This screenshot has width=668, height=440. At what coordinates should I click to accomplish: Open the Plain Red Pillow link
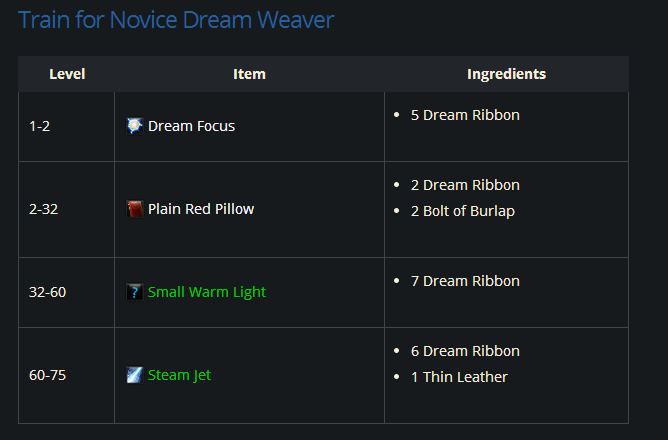click(x=201, y=209)
